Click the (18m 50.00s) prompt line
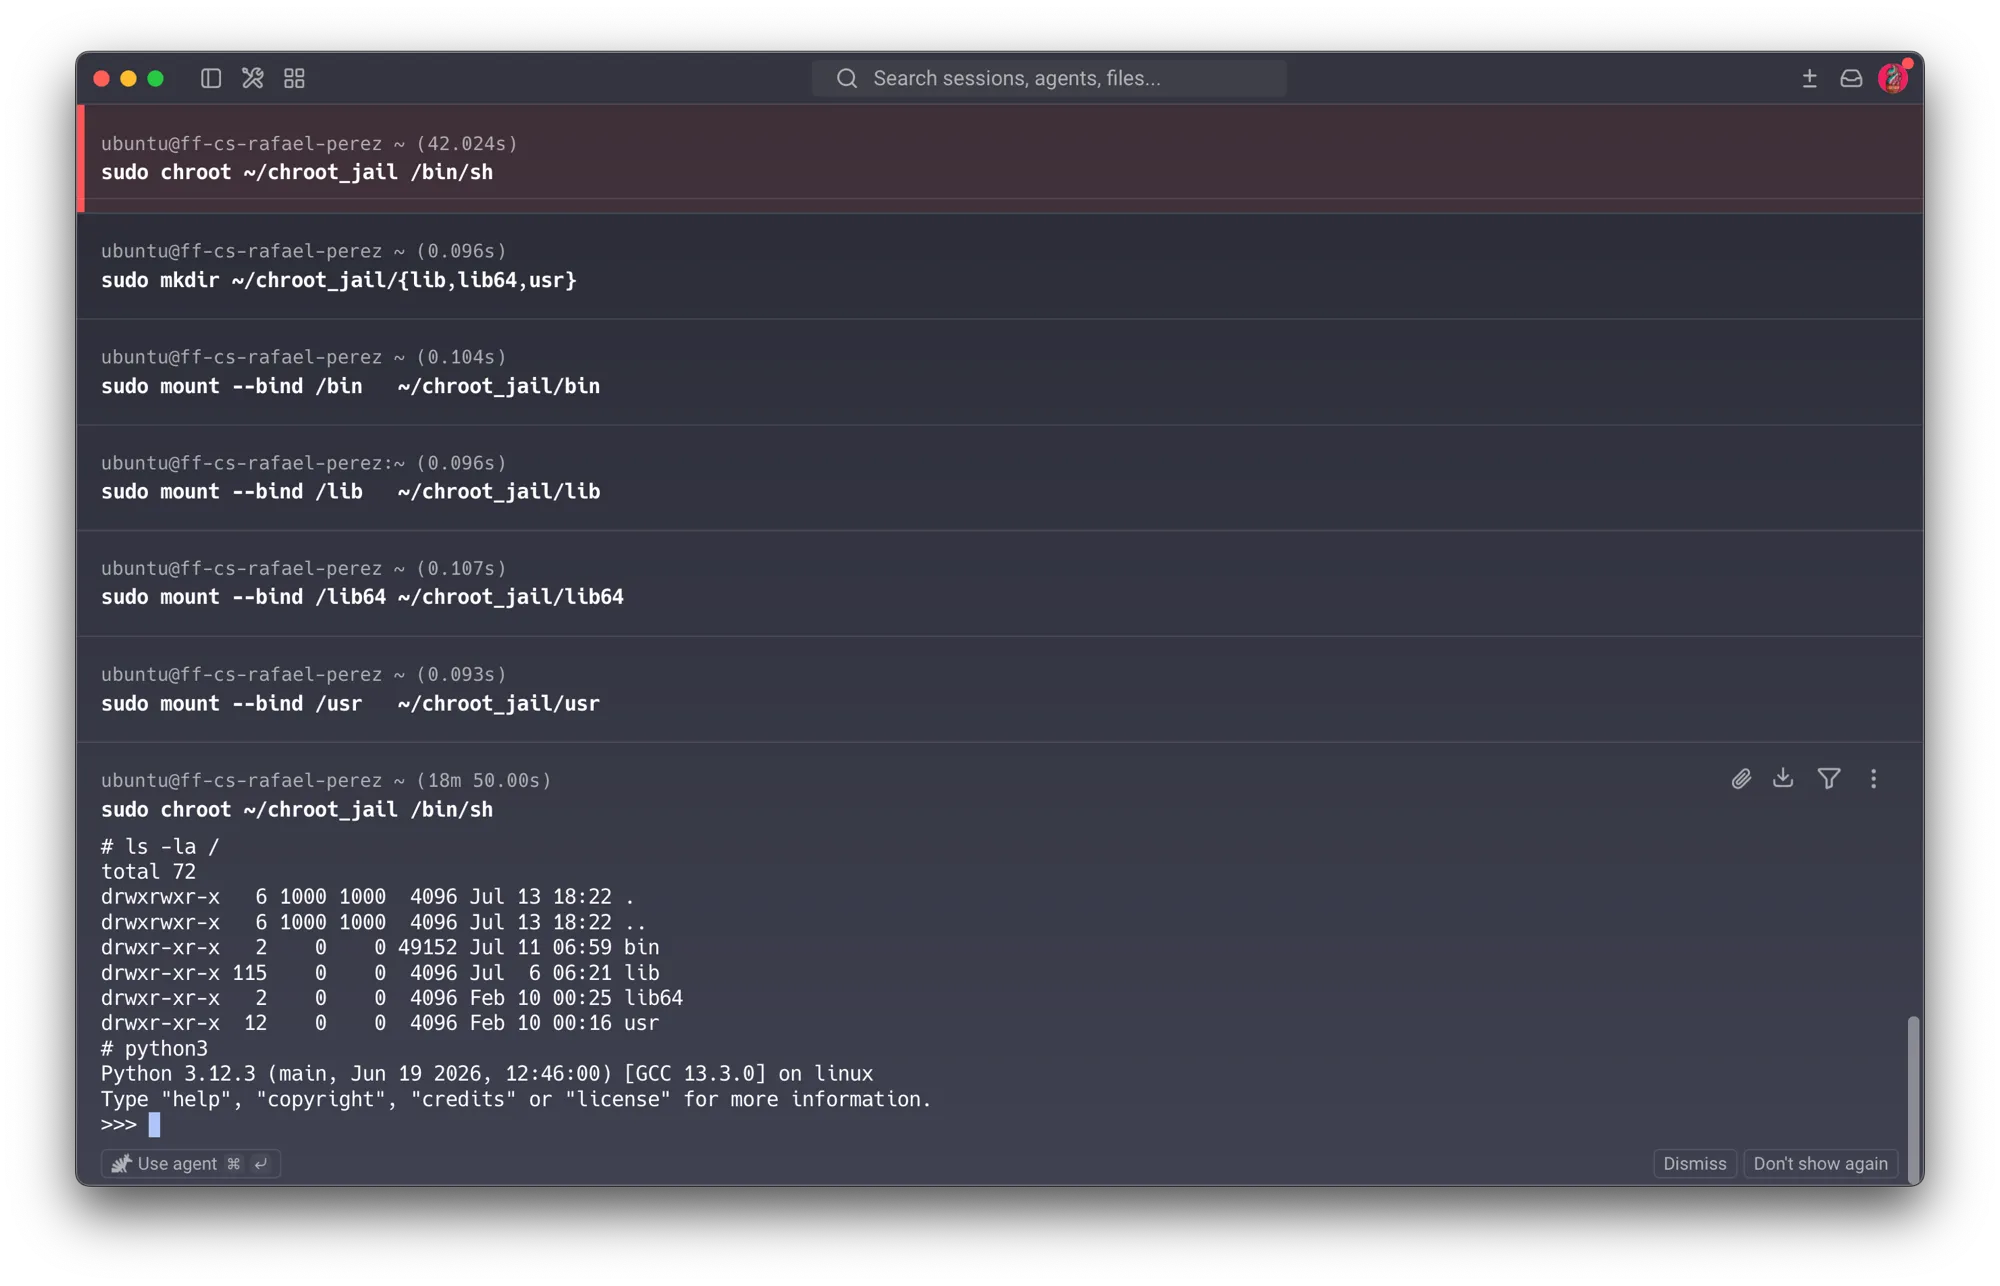This screenshot has height=1286, width=2000. [326, 780]
